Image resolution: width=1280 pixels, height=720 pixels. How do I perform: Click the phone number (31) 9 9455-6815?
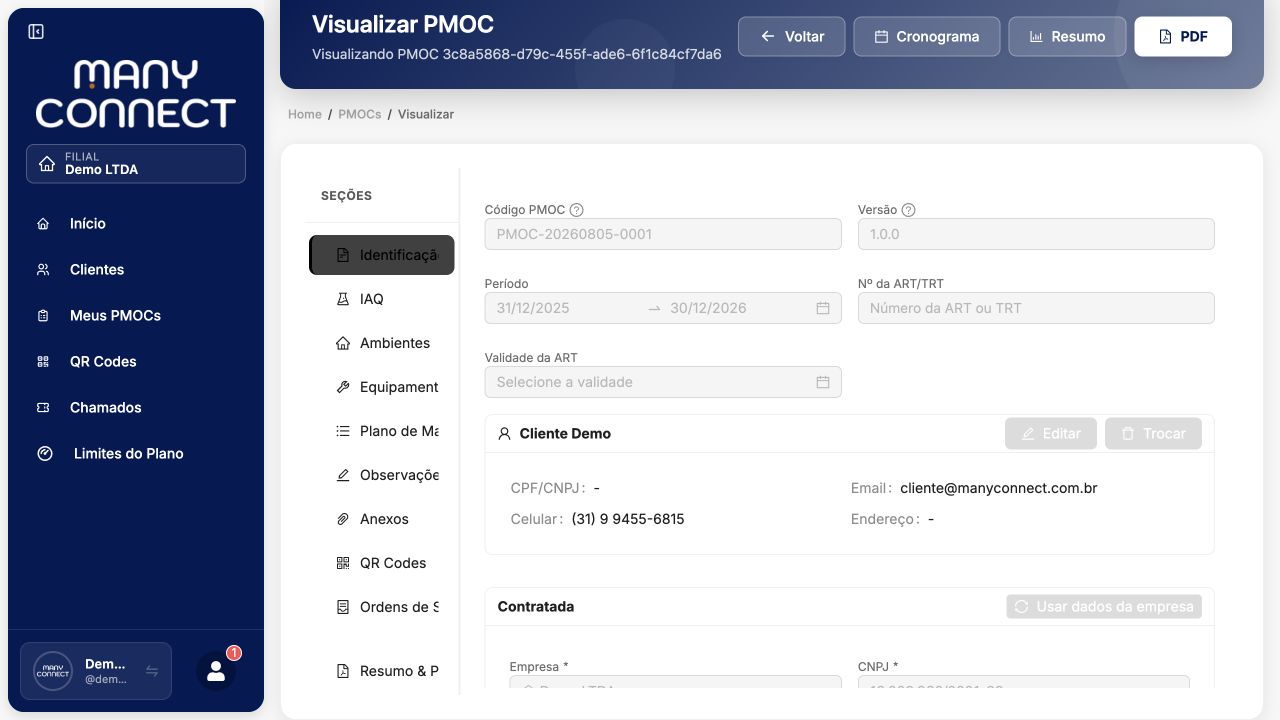[628, 519]
